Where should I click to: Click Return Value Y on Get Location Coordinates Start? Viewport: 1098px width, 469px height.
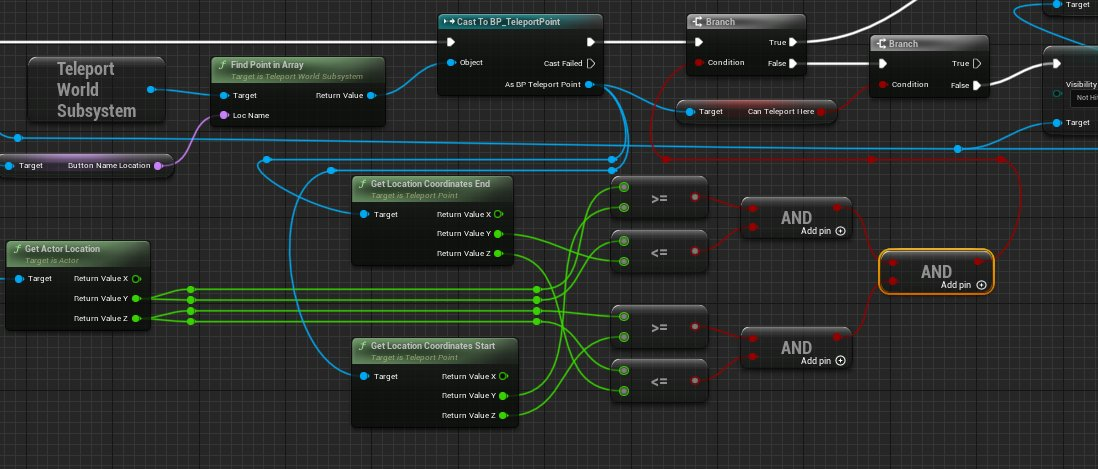(503, 396)
